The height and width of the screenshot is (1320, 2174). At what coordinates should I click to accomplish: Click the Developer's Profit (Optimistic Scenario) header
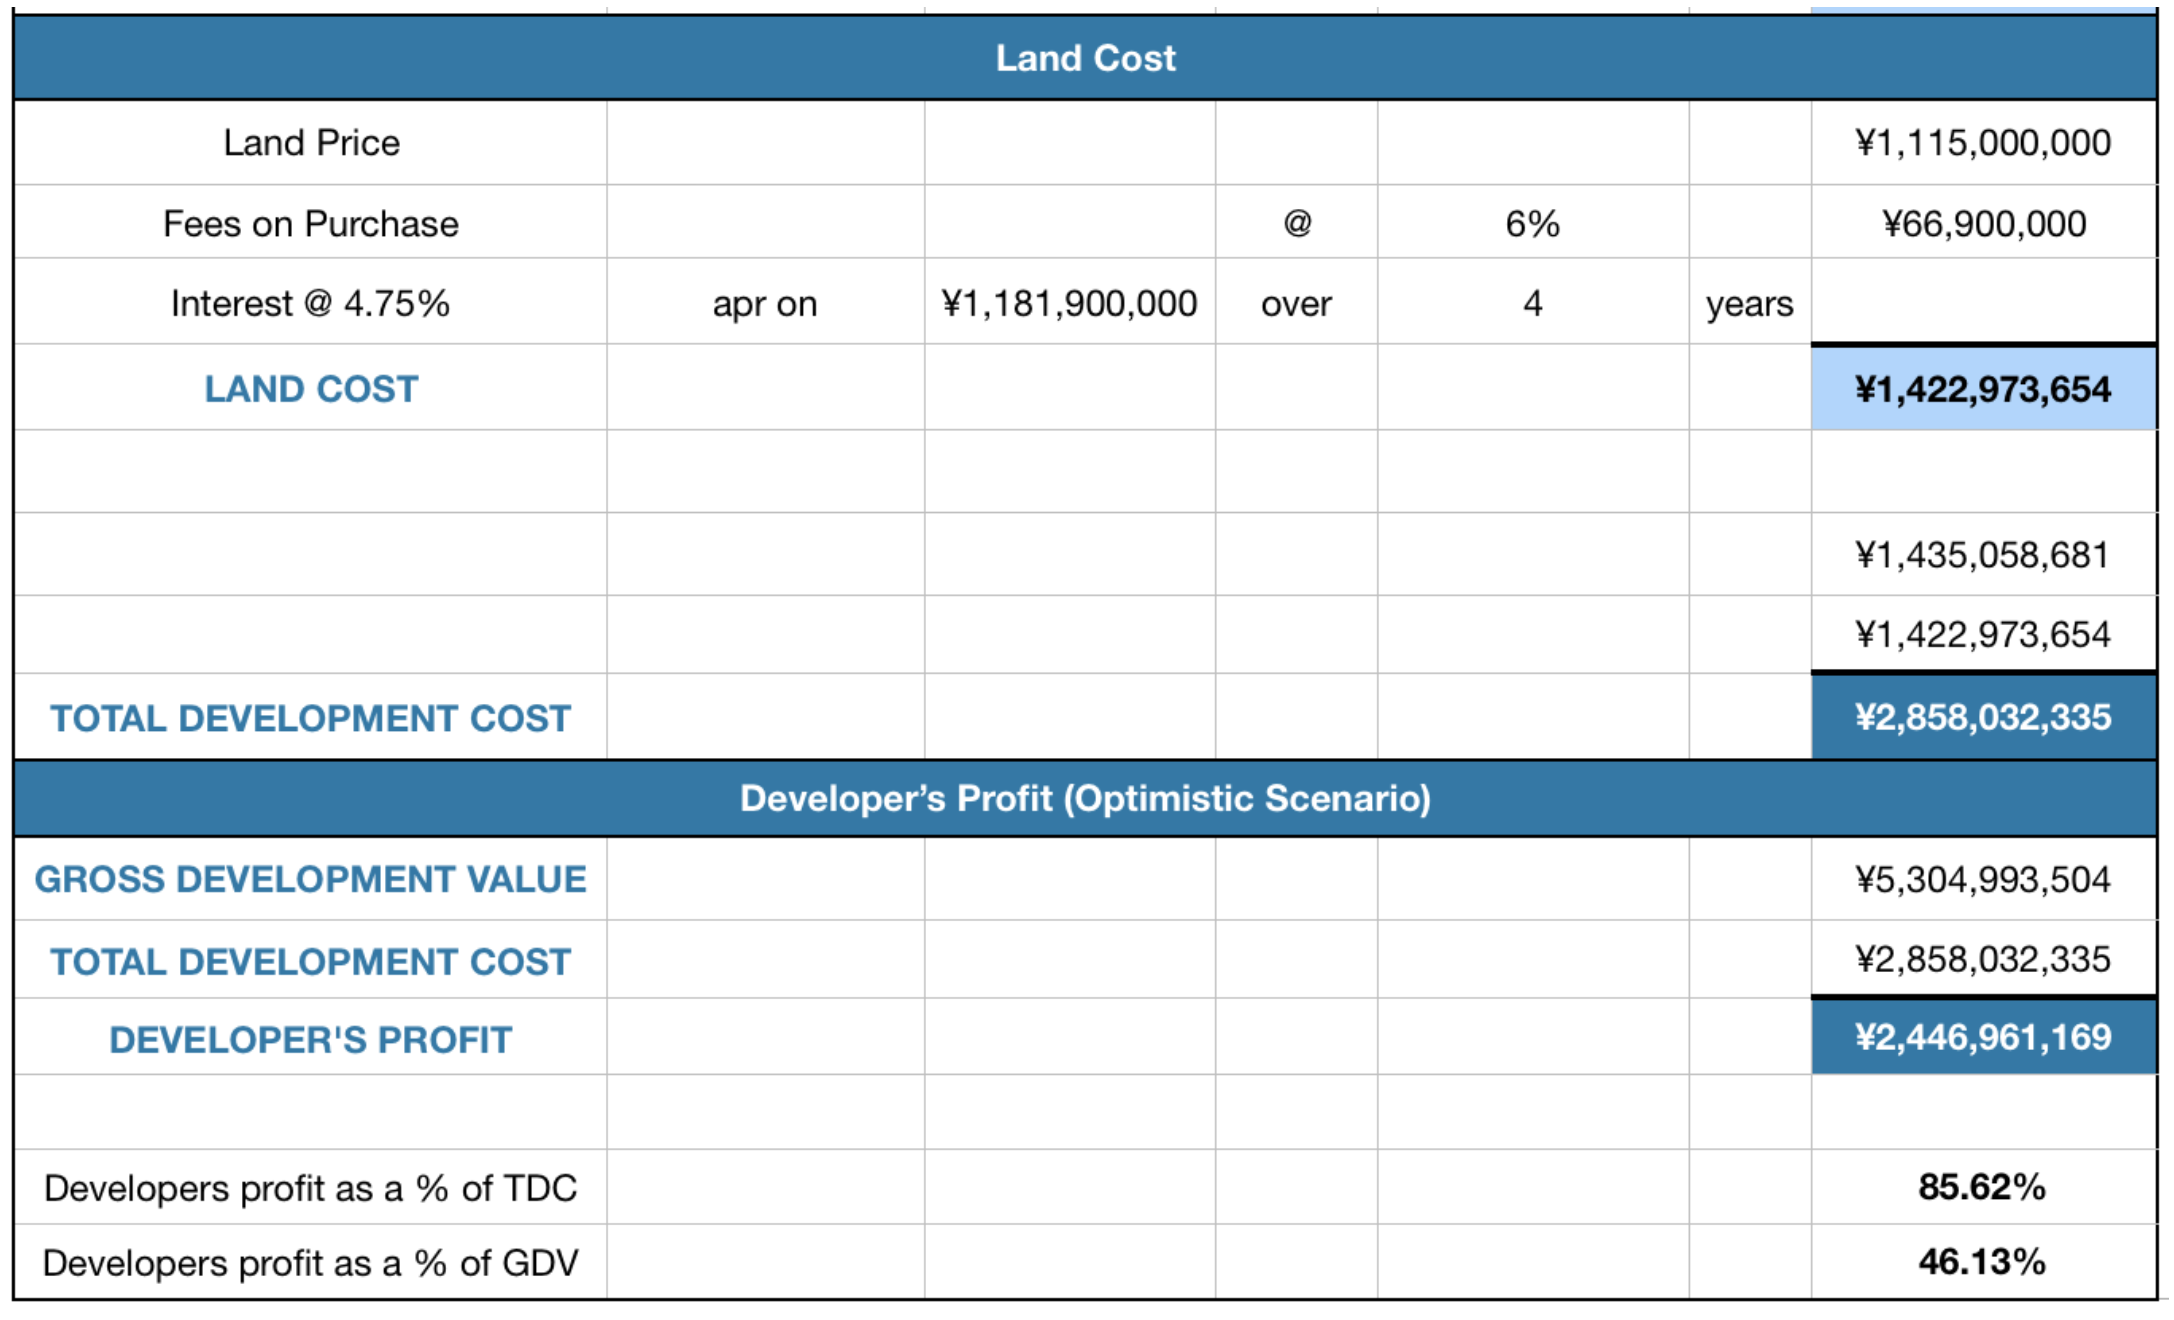pyautogui.click(x=1085, y=799)
